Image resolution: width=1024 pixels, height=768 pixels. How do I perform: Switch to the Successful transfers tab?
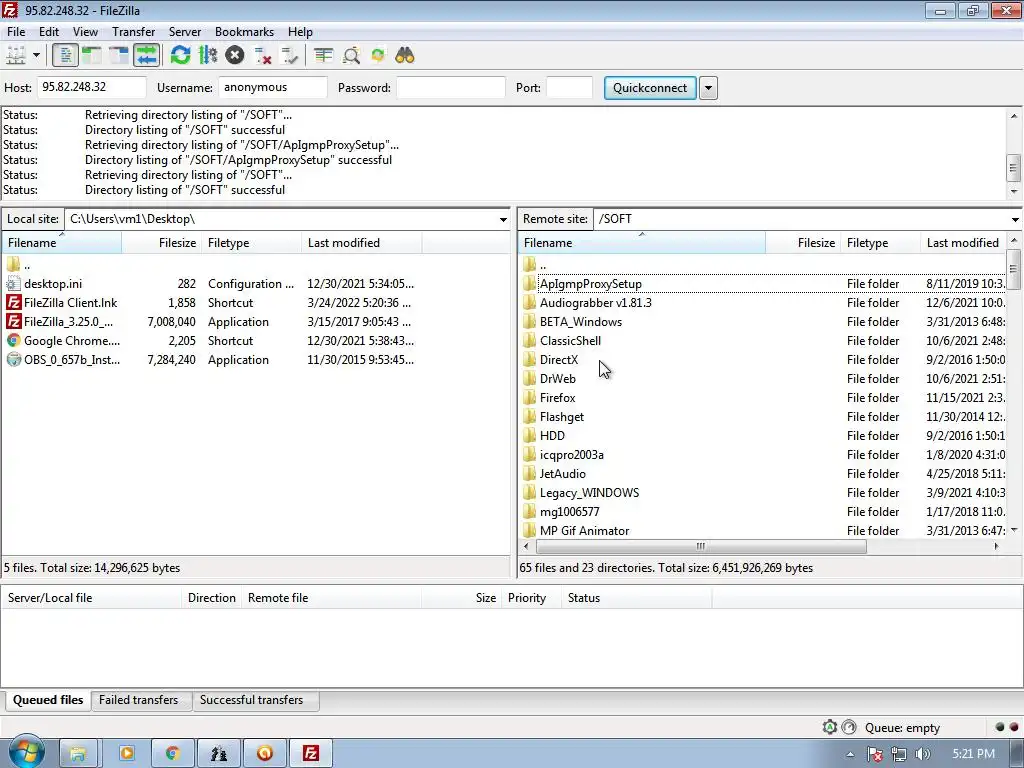click(251, 700)
